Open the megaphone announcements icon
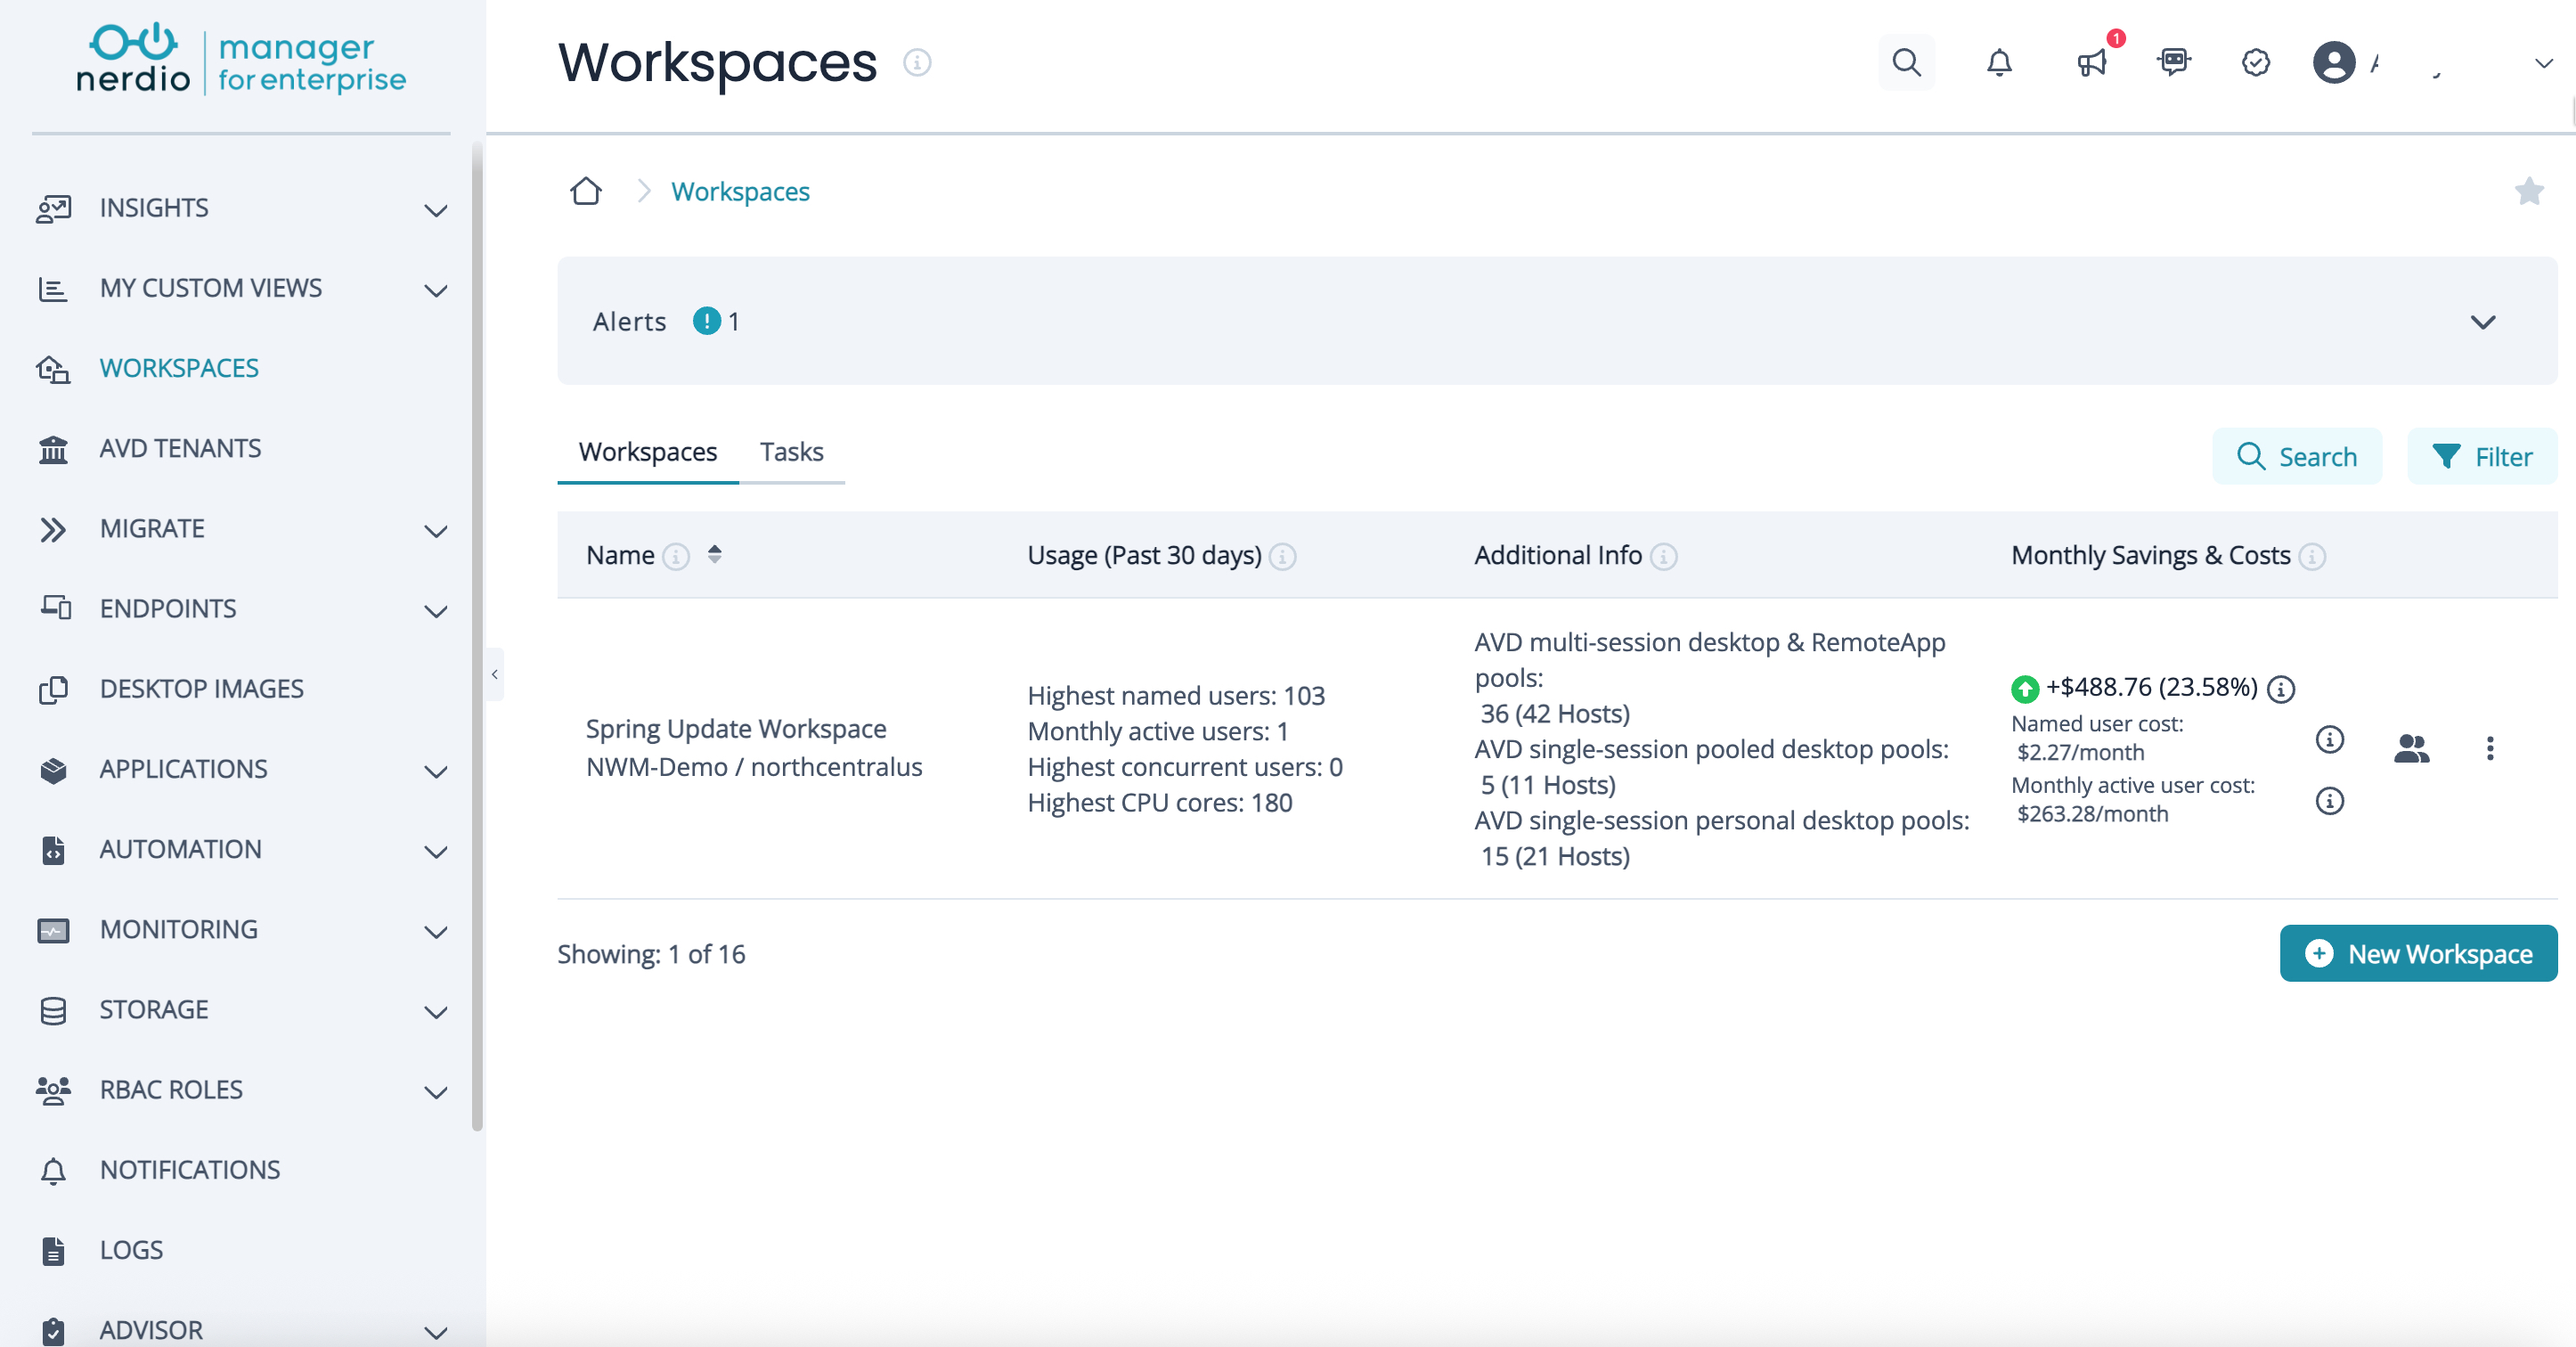The image size is (2576, 1347). [x=2091, y=62]
